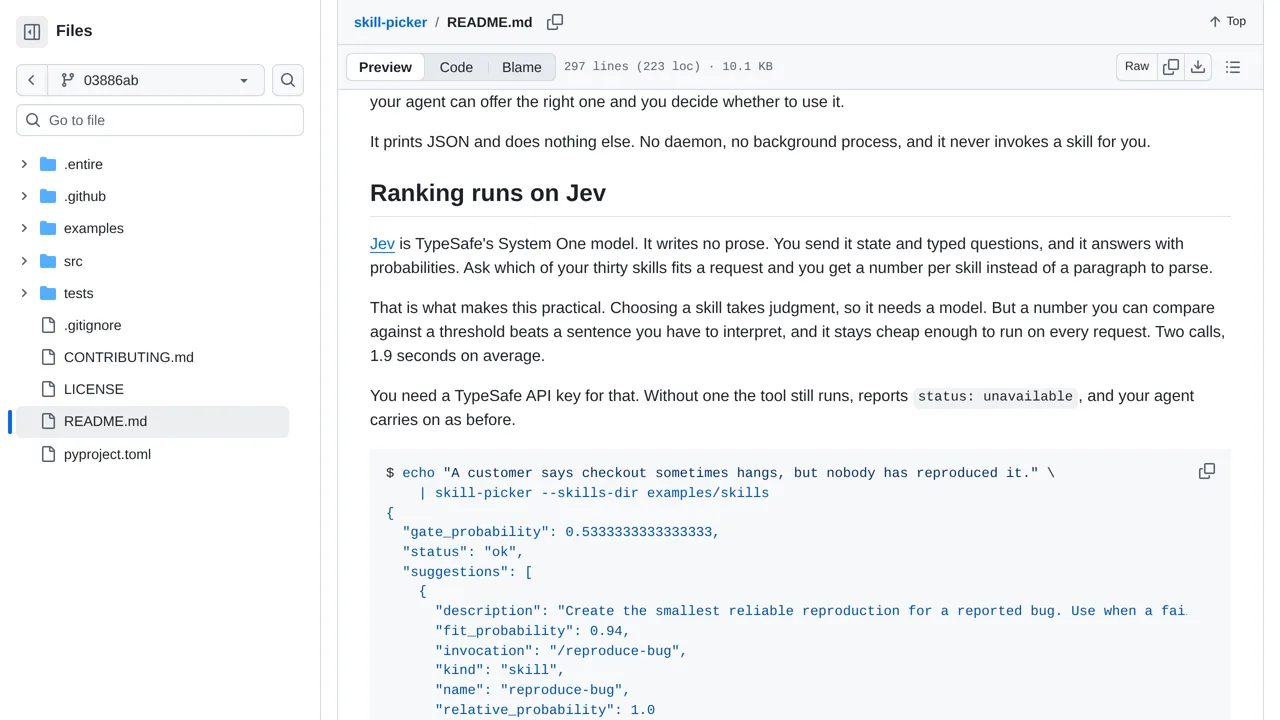Open the .github folder

[85, 196]
